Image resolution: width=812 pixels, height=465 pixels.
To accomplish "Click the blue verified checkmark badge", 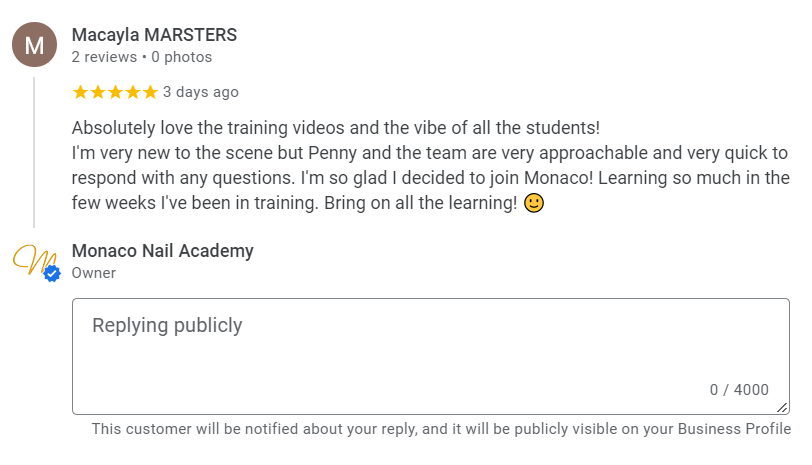I will point(52,273).
